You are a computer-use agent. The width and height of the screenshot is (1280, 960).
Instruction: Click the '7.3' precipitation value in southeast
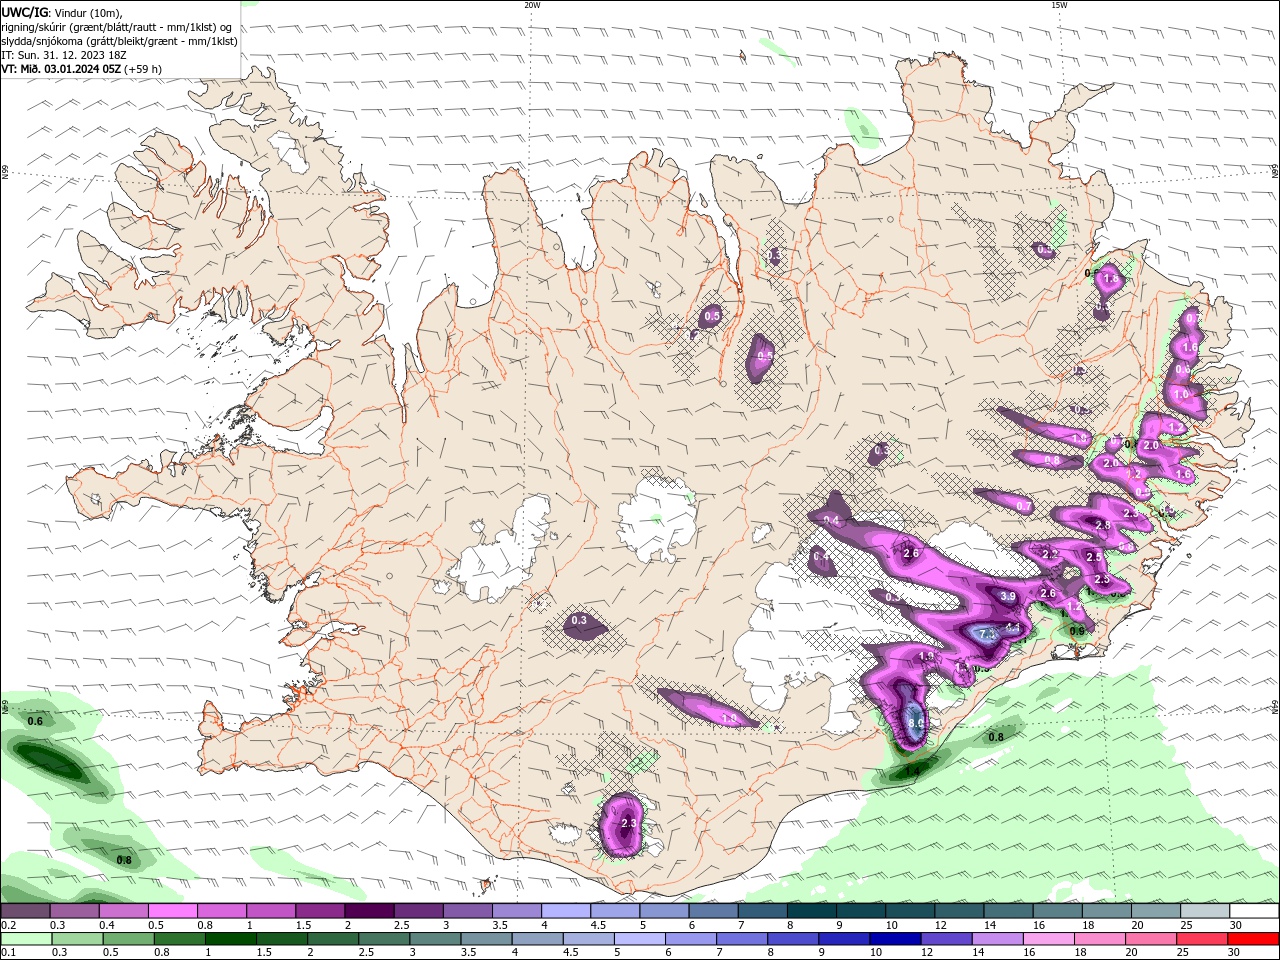(x=987, y=634)
